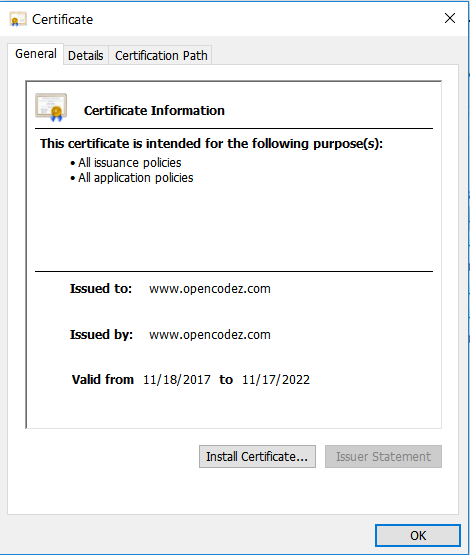Click the Install Certificate... button
Viewport: 470px width, 555px height.
pyautogui.click(x=257, y=457)
